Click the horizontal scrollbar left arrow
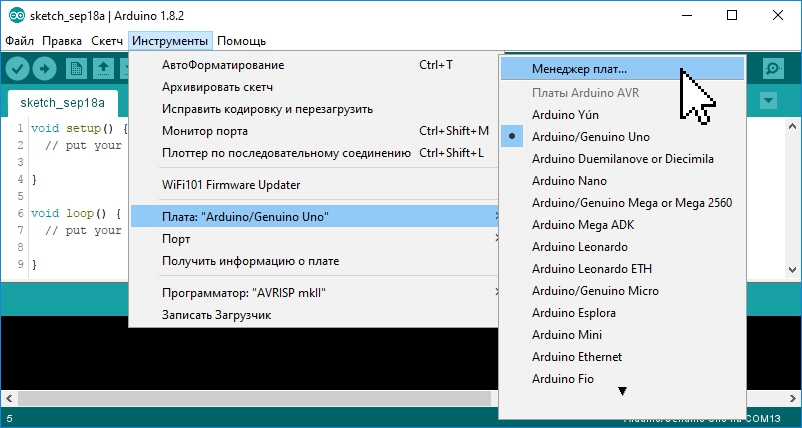802x428 pixels. tap(9, 398)
